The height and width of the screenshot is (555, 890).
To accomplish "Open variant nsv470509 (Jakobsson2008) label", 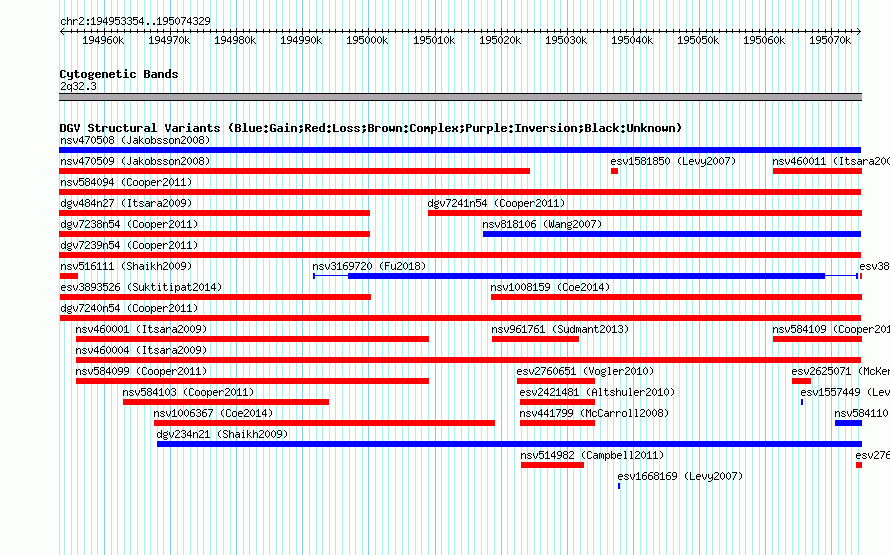I will 135,161.
